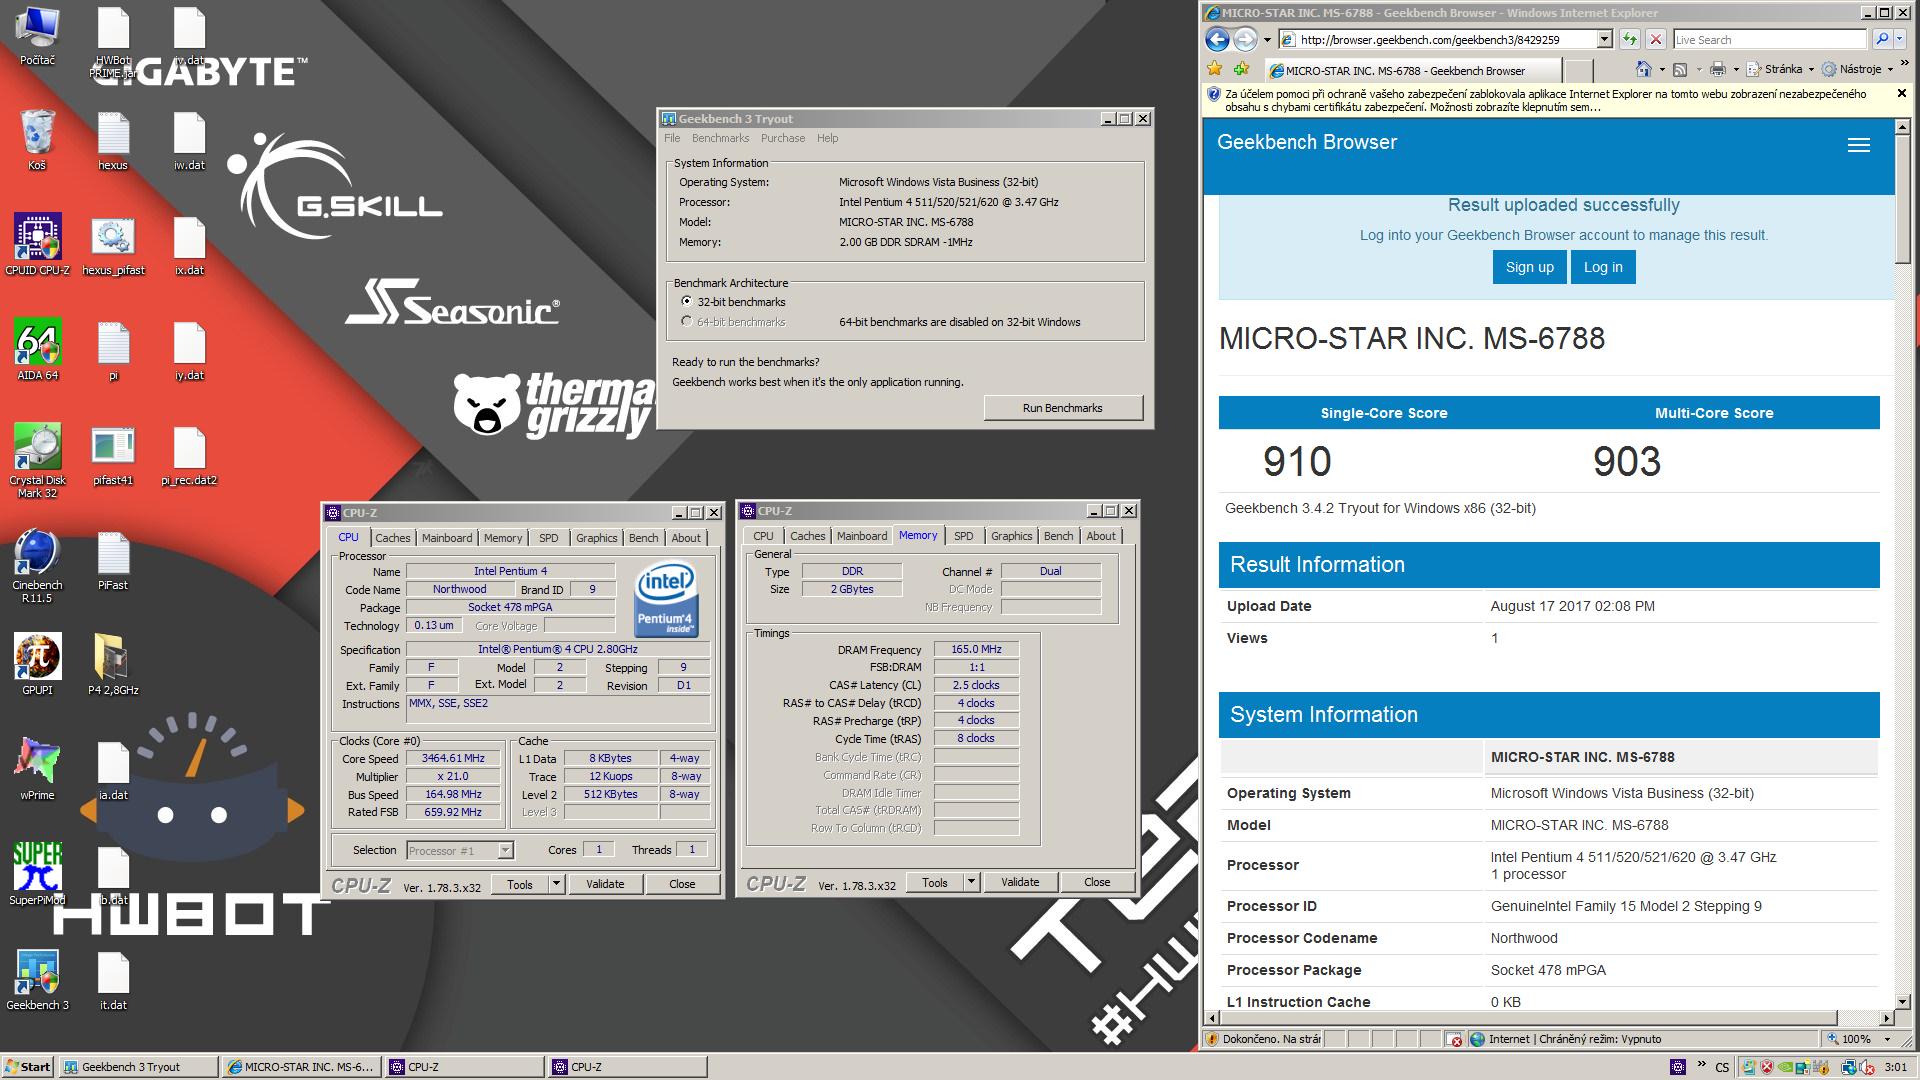Select the 64-bit benchmarks radio button

[686, 321]
